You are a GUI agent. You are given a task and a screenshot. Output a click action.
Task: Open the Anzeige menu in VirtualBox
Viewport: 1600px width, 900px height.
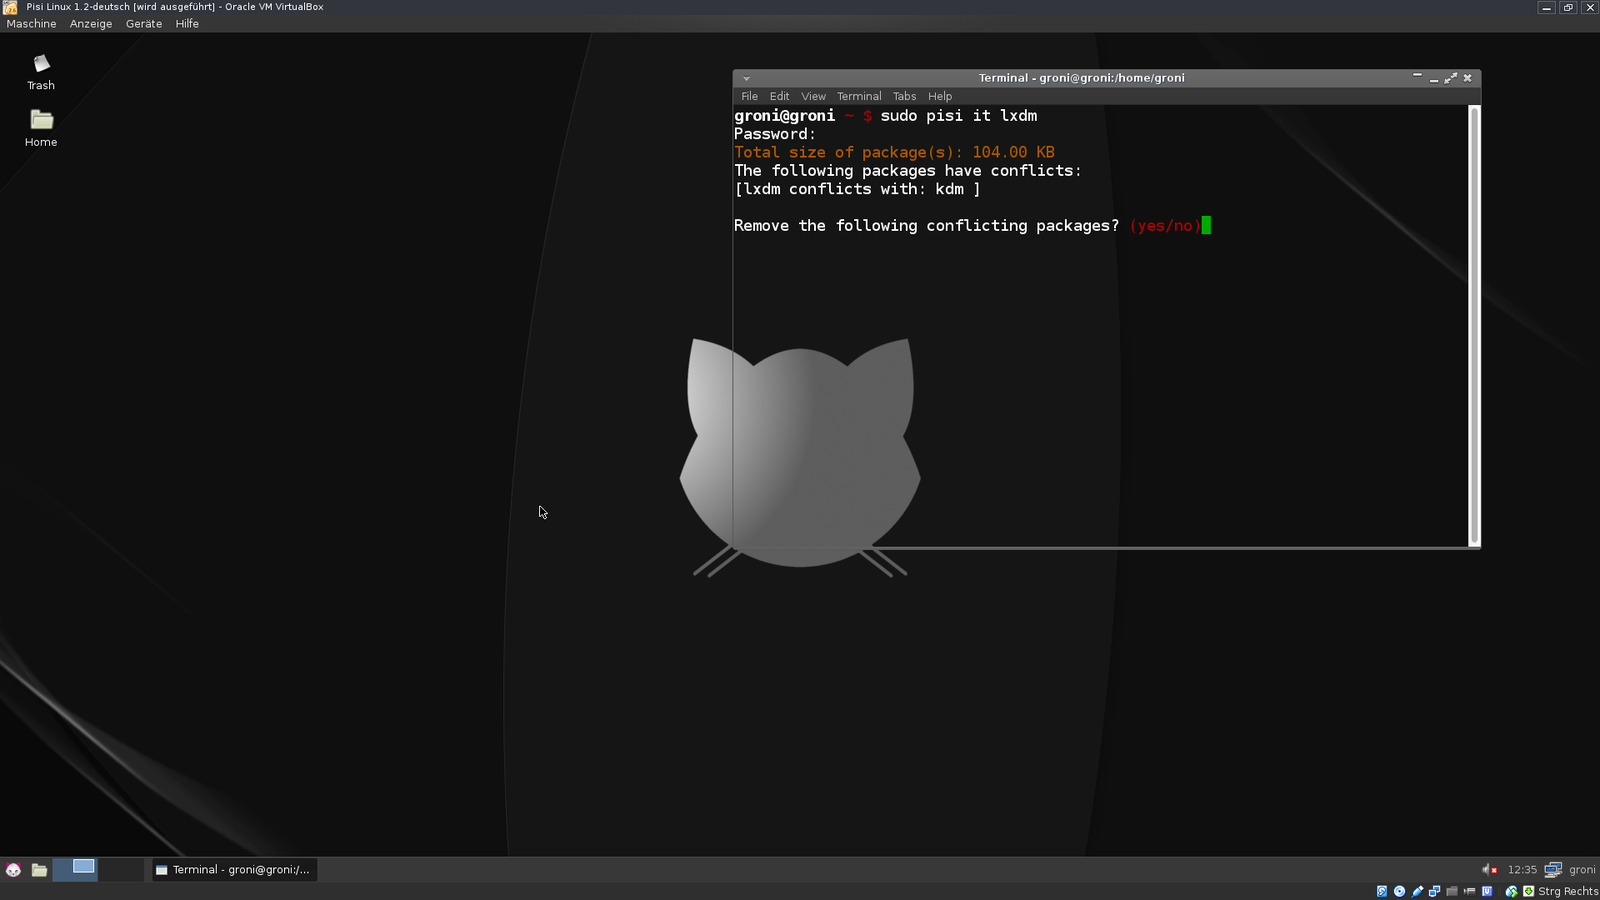point(91,24)
